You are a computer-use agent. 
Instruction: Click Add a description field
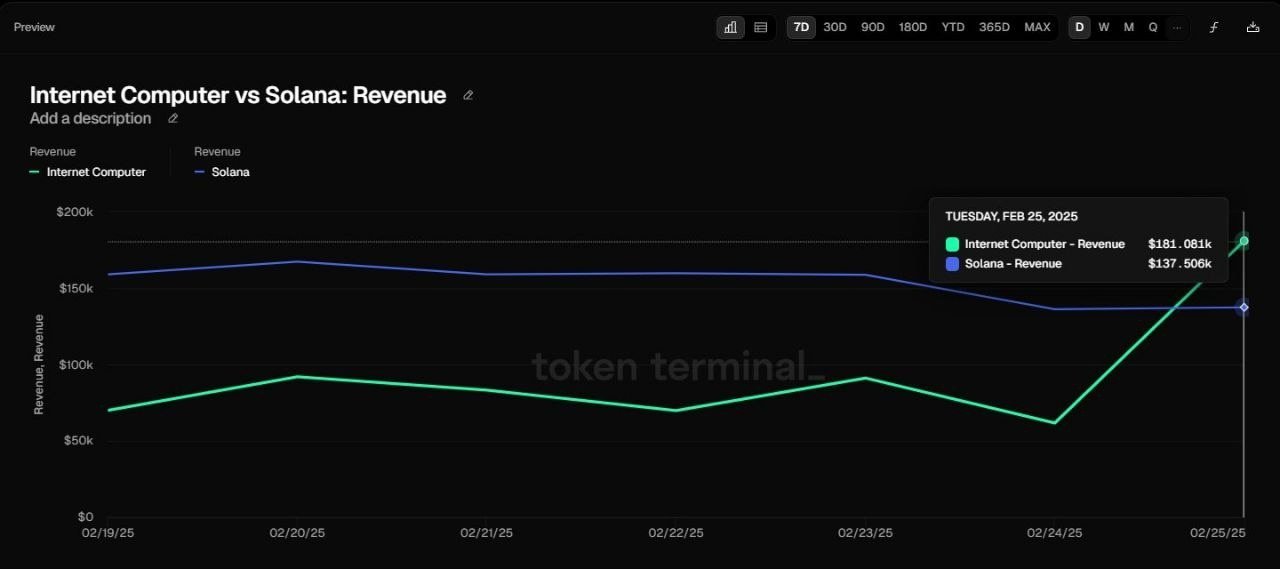(x=90, y=118)
